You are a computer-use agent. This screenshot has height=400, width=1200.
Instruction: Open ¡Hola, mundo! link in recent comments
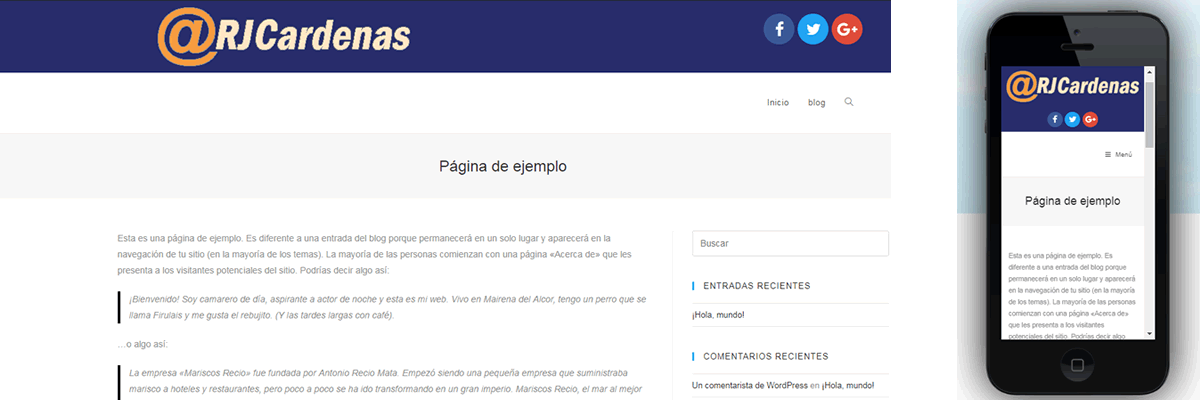pos(848,385)
